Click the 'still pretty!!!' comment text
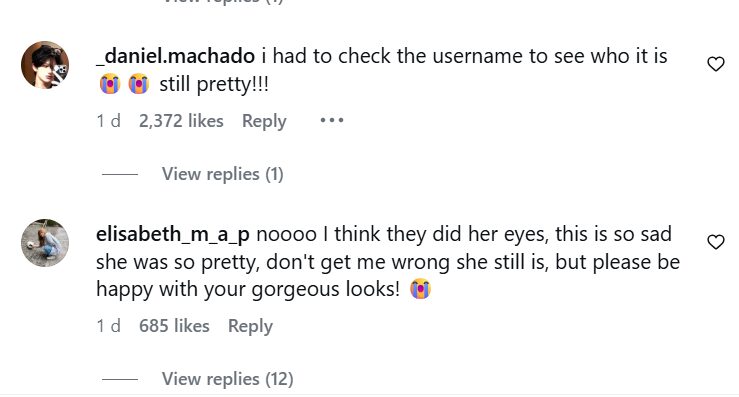739x397 pixels. point(214,85)
